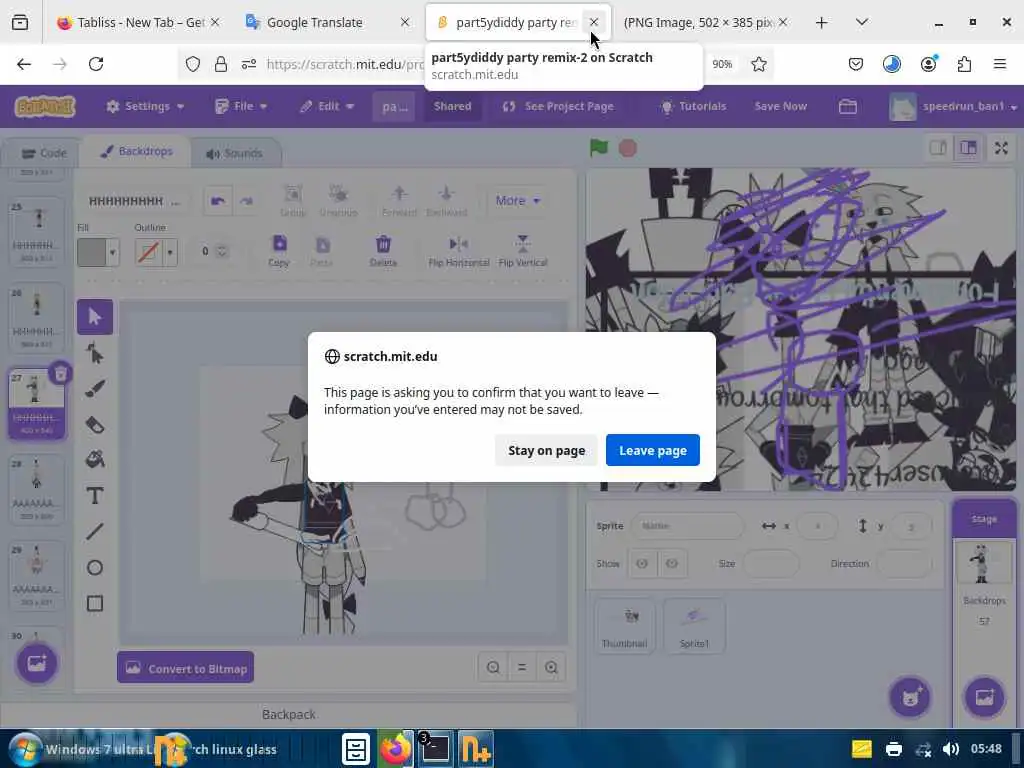Click Stay on page button
The width and height of the screenshot is (1024, 768).
click(546, 450)
